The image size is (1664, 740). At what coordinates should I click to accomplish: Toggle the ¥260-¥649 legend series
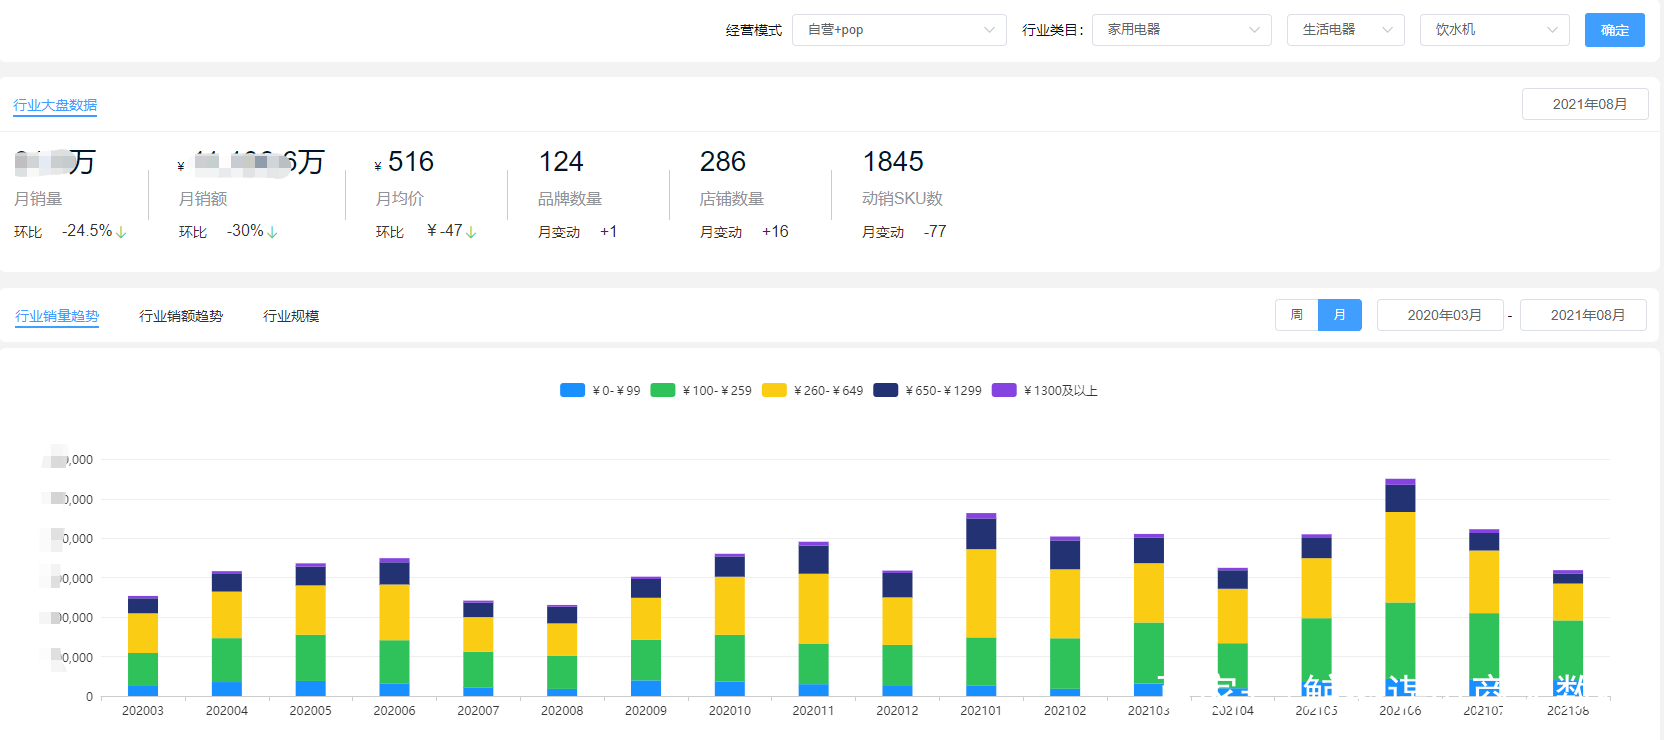[812, 390]
